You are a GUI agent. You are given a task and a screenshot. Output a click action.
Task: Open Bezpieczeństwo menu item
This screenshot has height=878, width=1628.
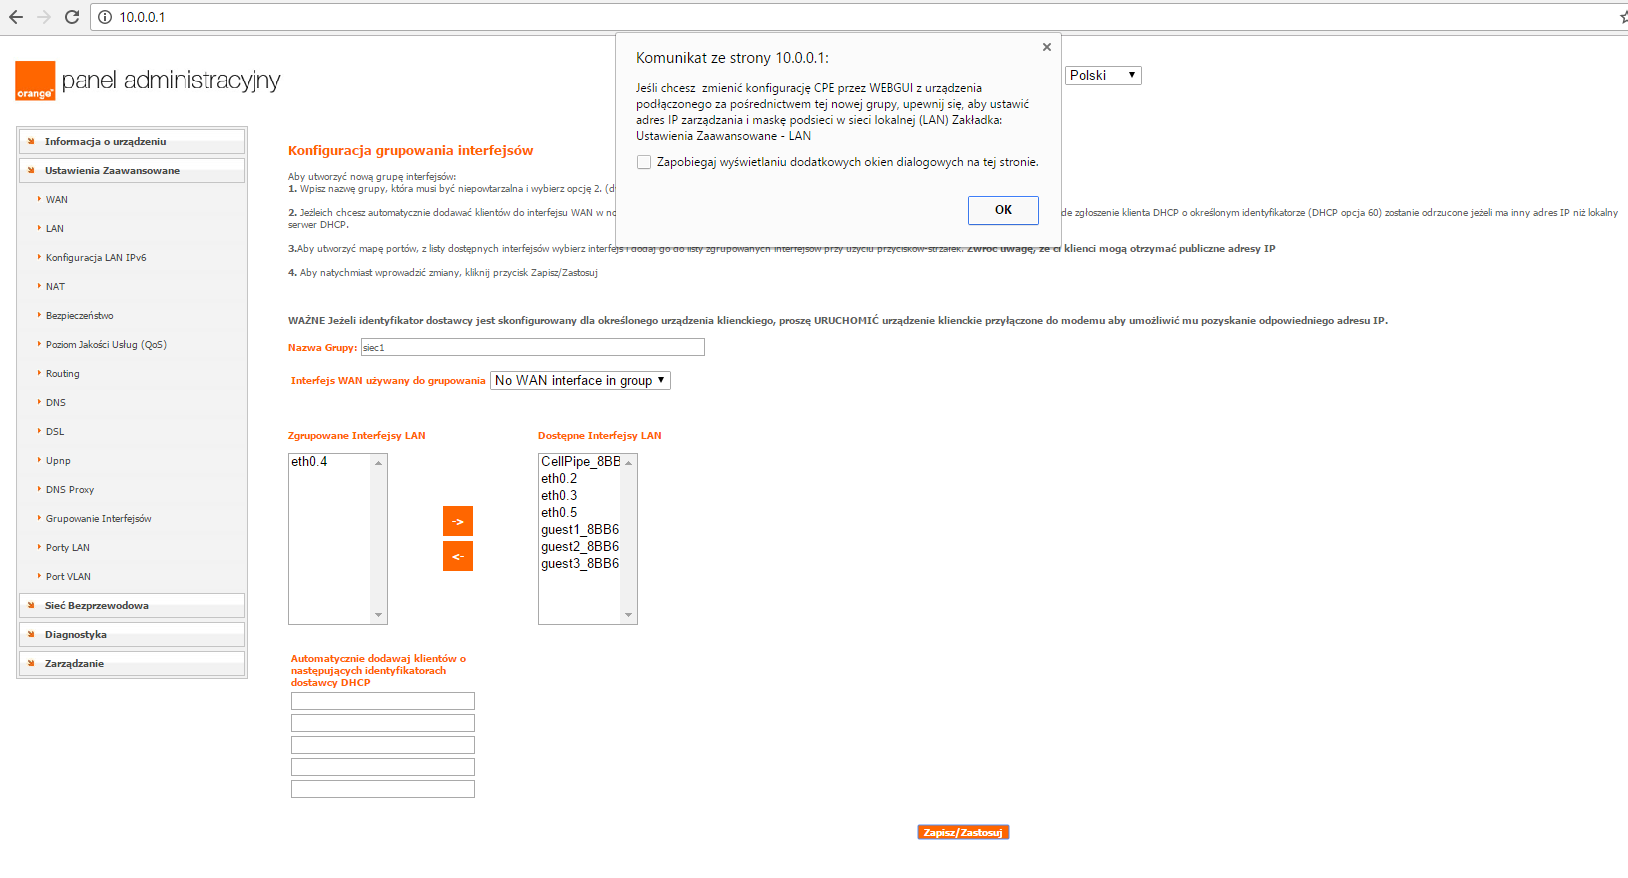tap(80, 316)
